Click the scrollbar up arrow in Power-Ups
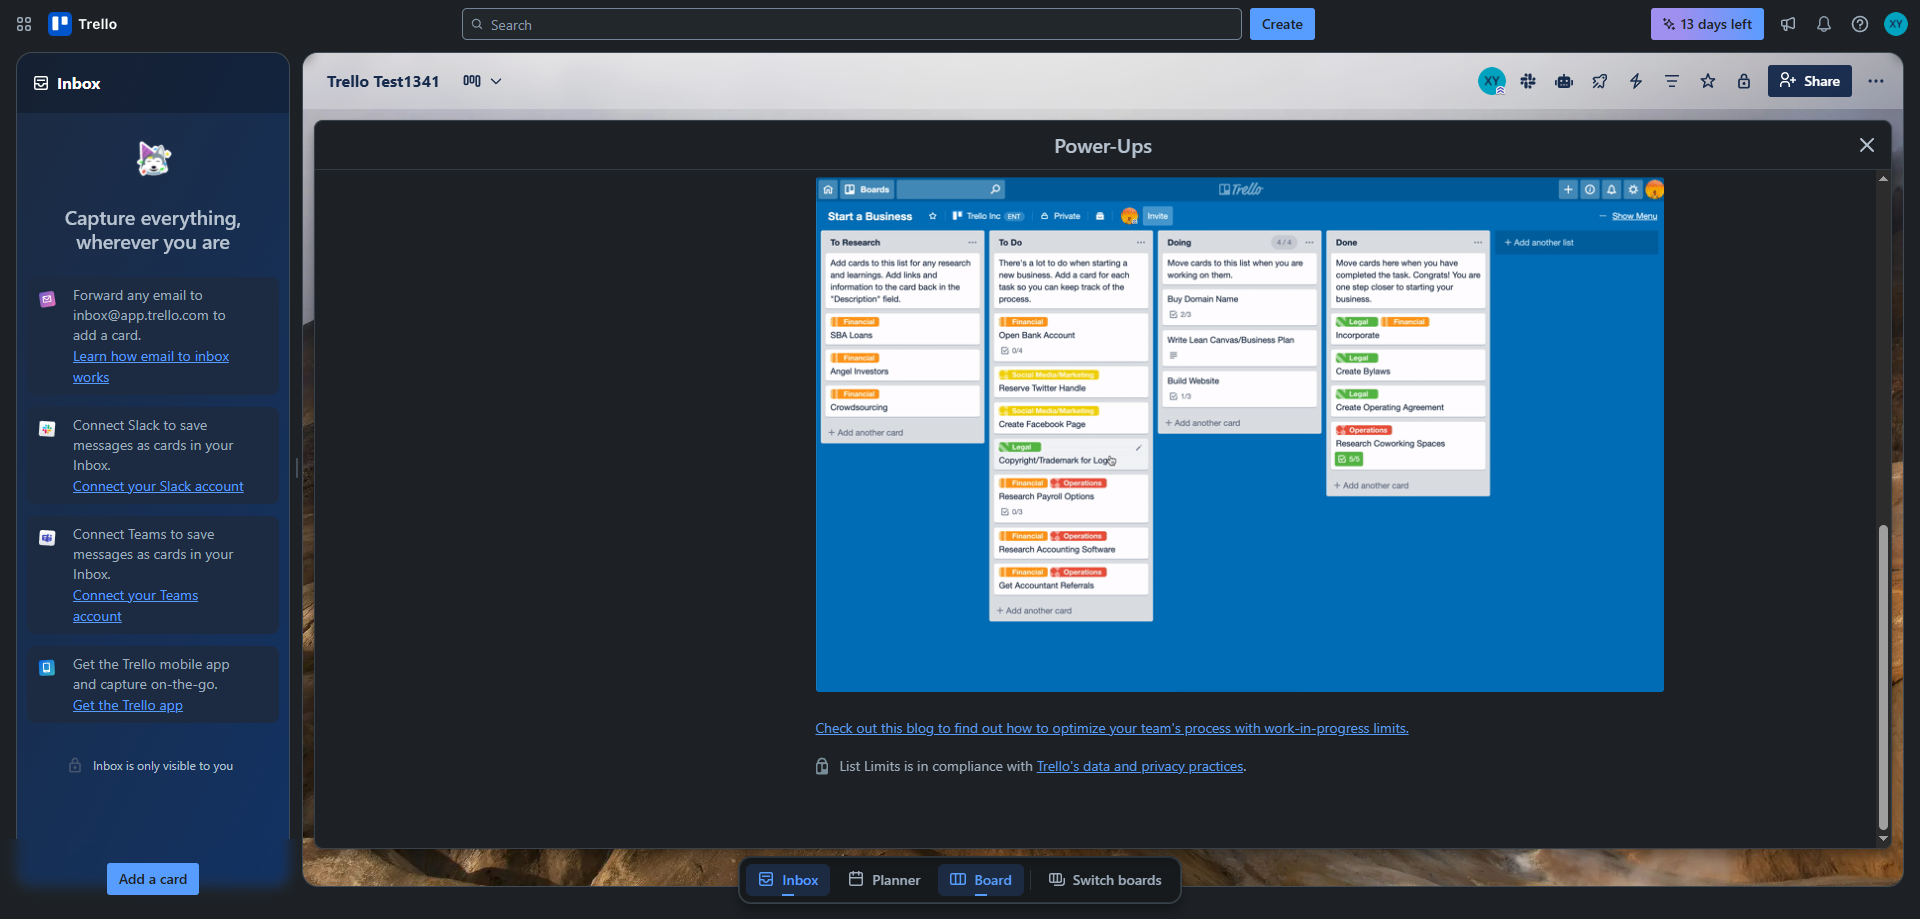Screen dimensions: 1920x919 point(1883,179)
